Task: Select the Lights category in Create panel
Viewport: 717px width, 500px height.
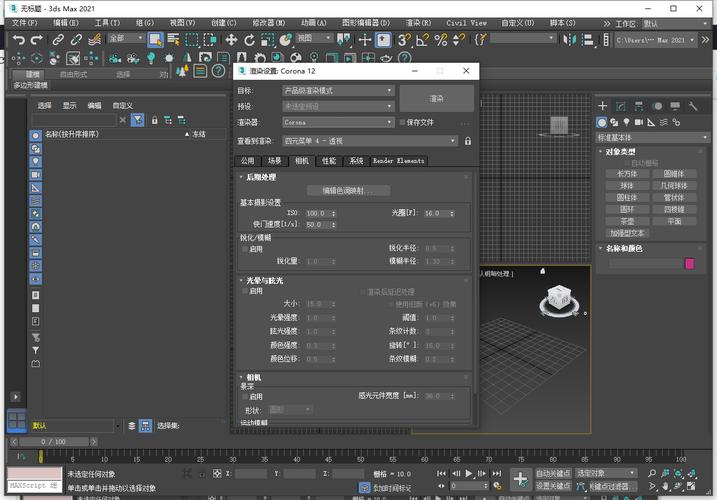Action: (626, 122)
